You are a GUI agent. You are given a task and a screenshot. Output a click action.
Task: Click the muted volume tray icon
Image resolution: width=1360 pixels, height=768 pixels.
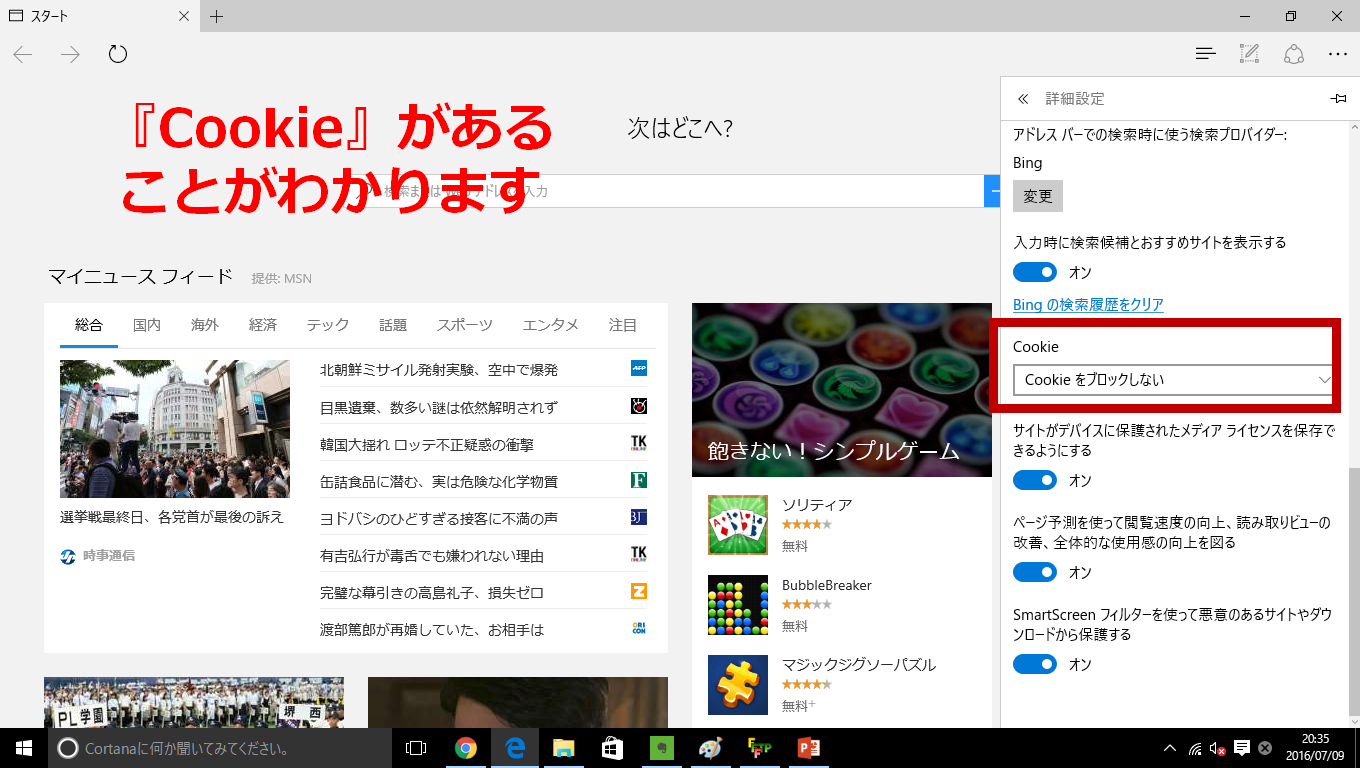click(x=1218, y=748)
